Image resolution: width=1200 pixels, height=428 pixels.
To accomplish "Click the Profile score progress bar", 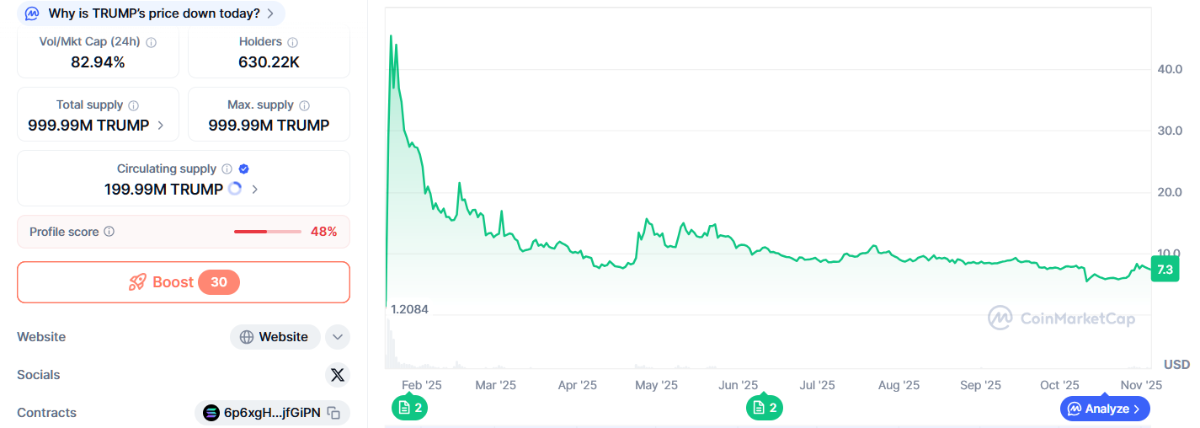I will pos(267,232).
